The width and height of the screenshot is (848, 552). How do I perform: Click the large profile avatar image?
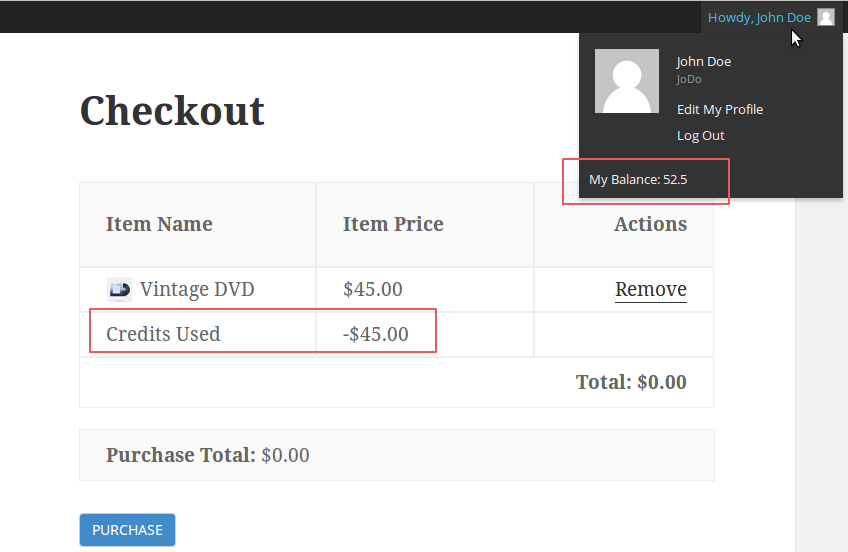627,81
